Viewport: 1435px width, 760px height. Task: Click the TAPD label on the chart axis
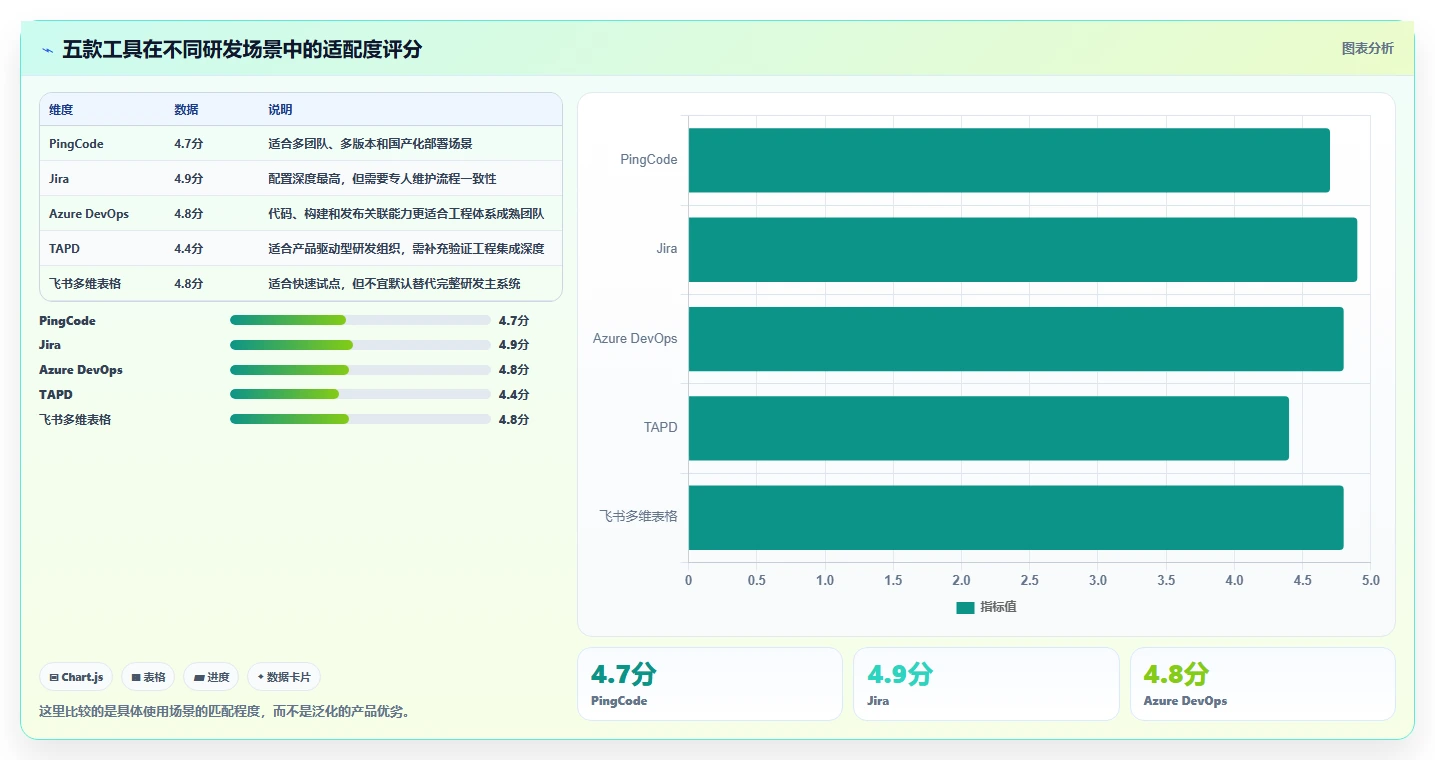[661, 428]
